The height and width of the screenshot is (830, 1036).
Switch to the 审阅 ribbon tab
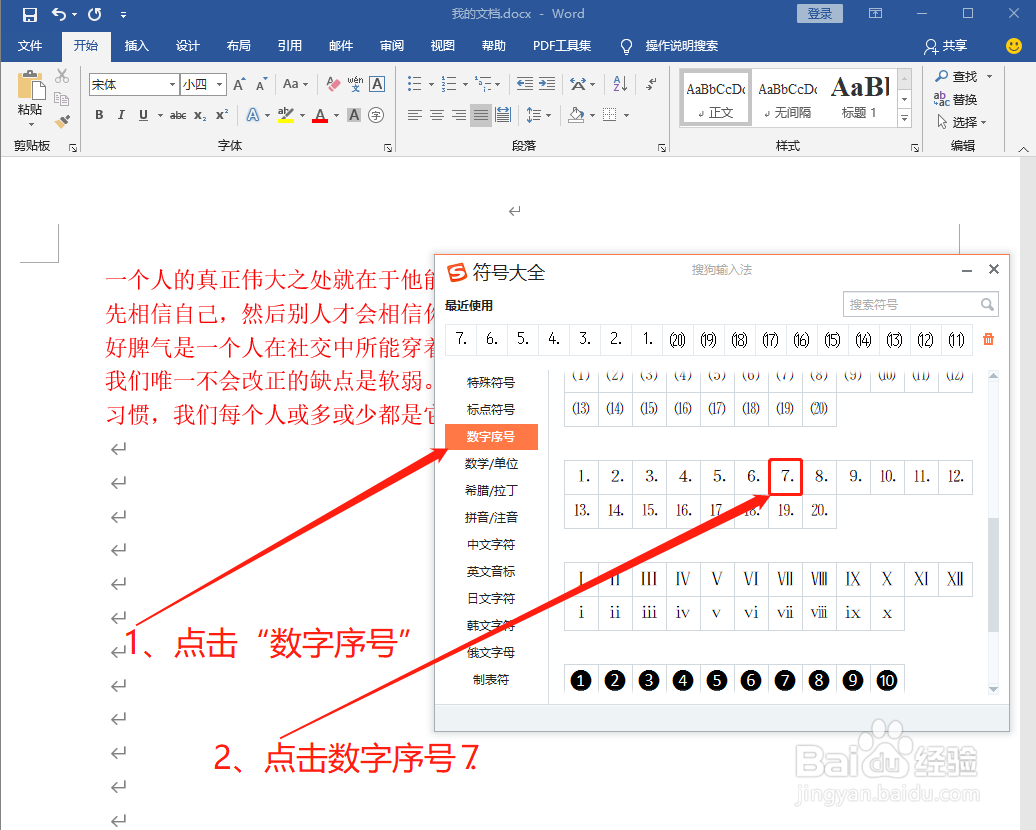(391, 46)
